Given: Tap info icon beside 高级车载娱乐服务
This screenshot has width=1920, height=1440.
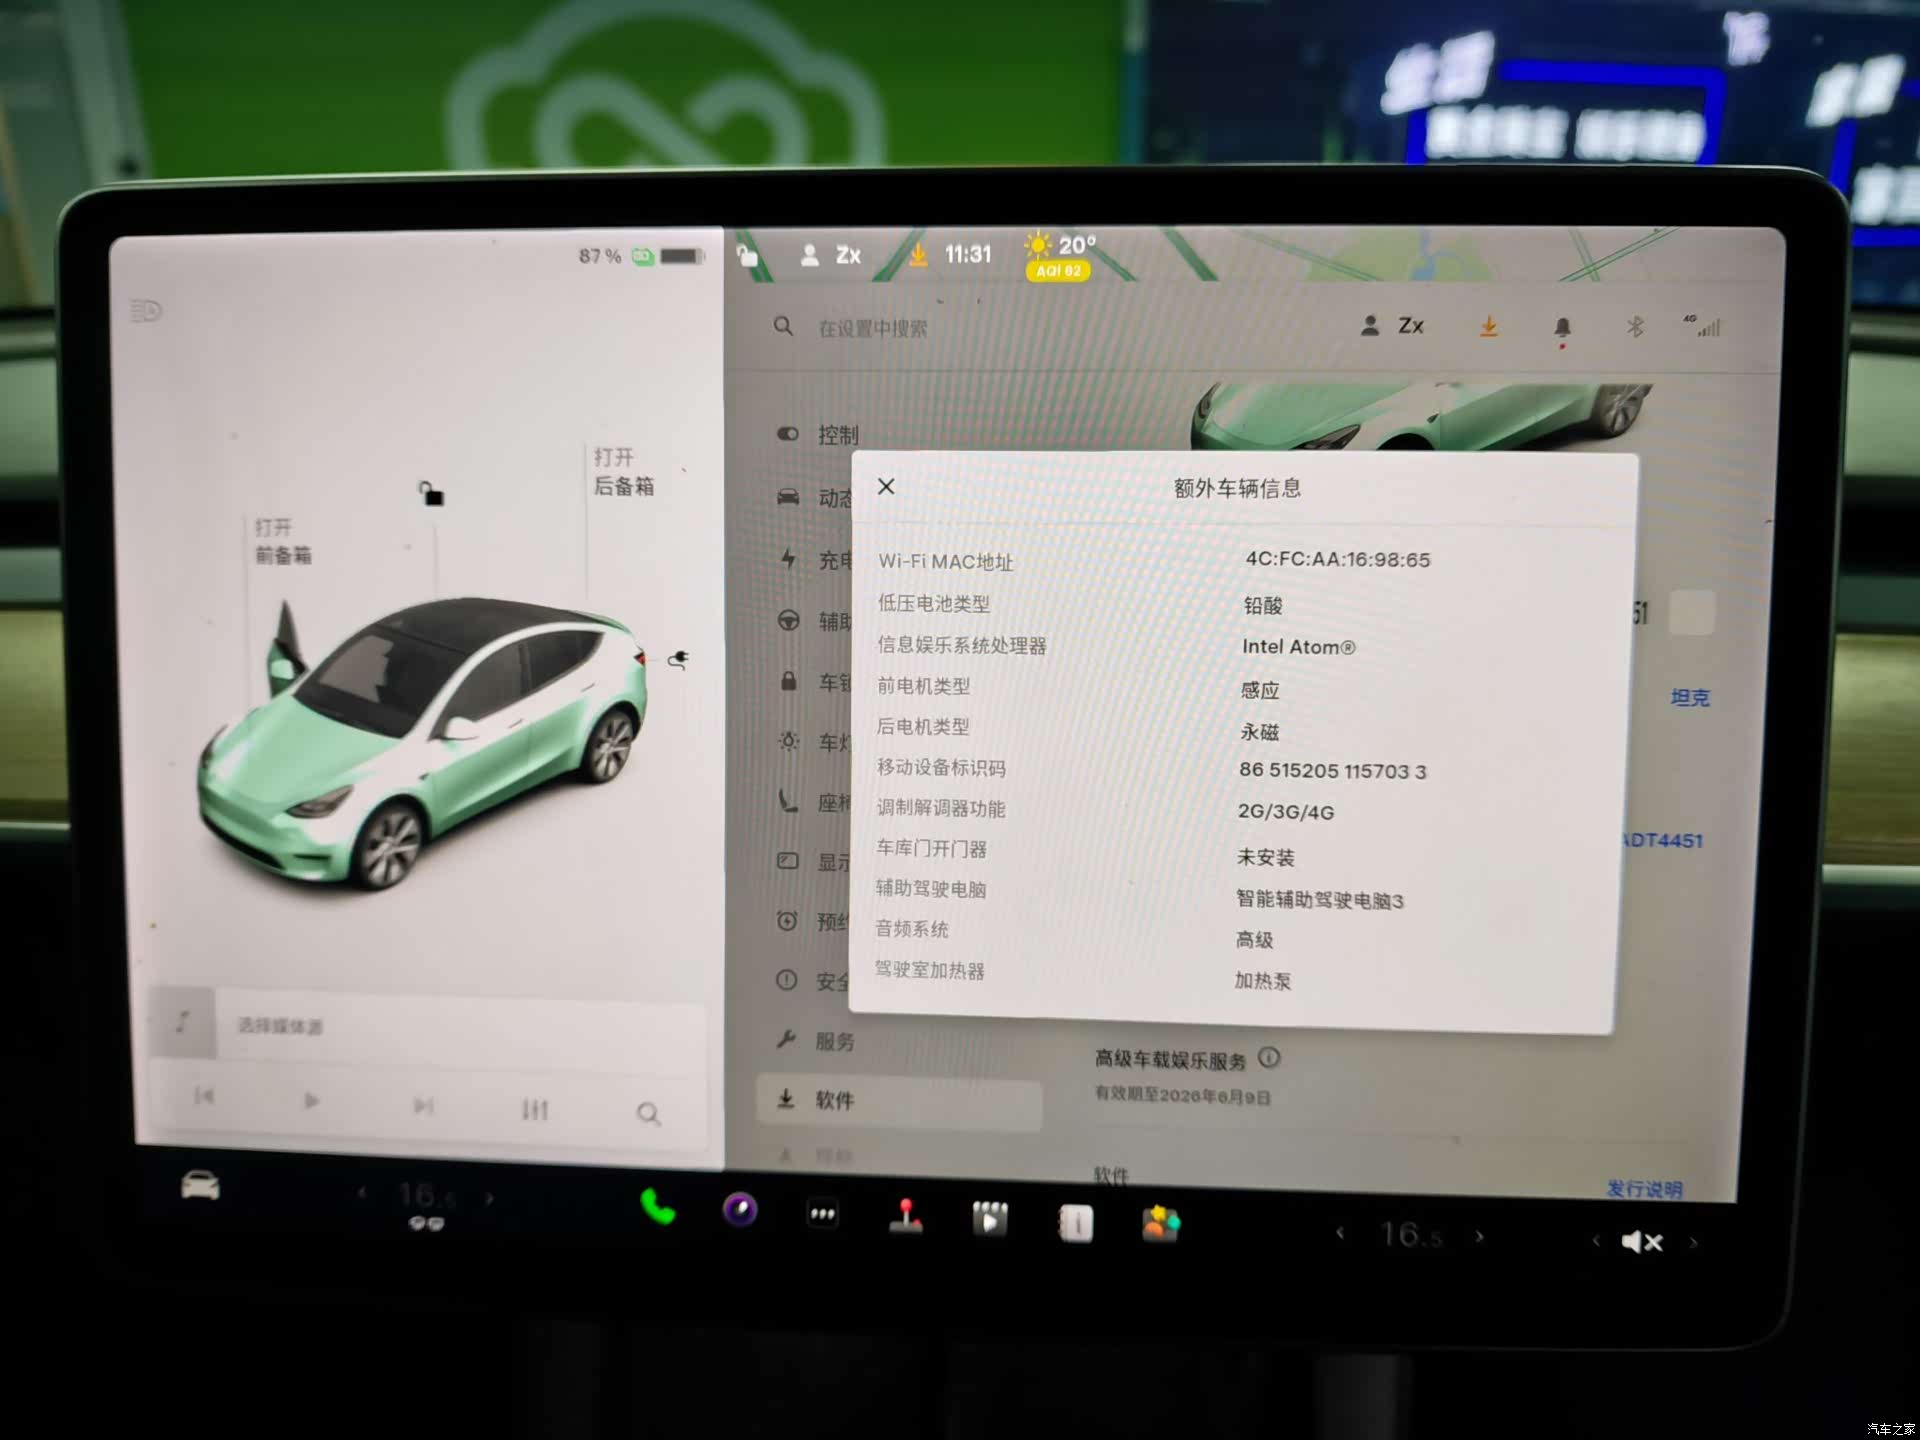Looking at the screenshot, I should click(x=1269, y=1057).
